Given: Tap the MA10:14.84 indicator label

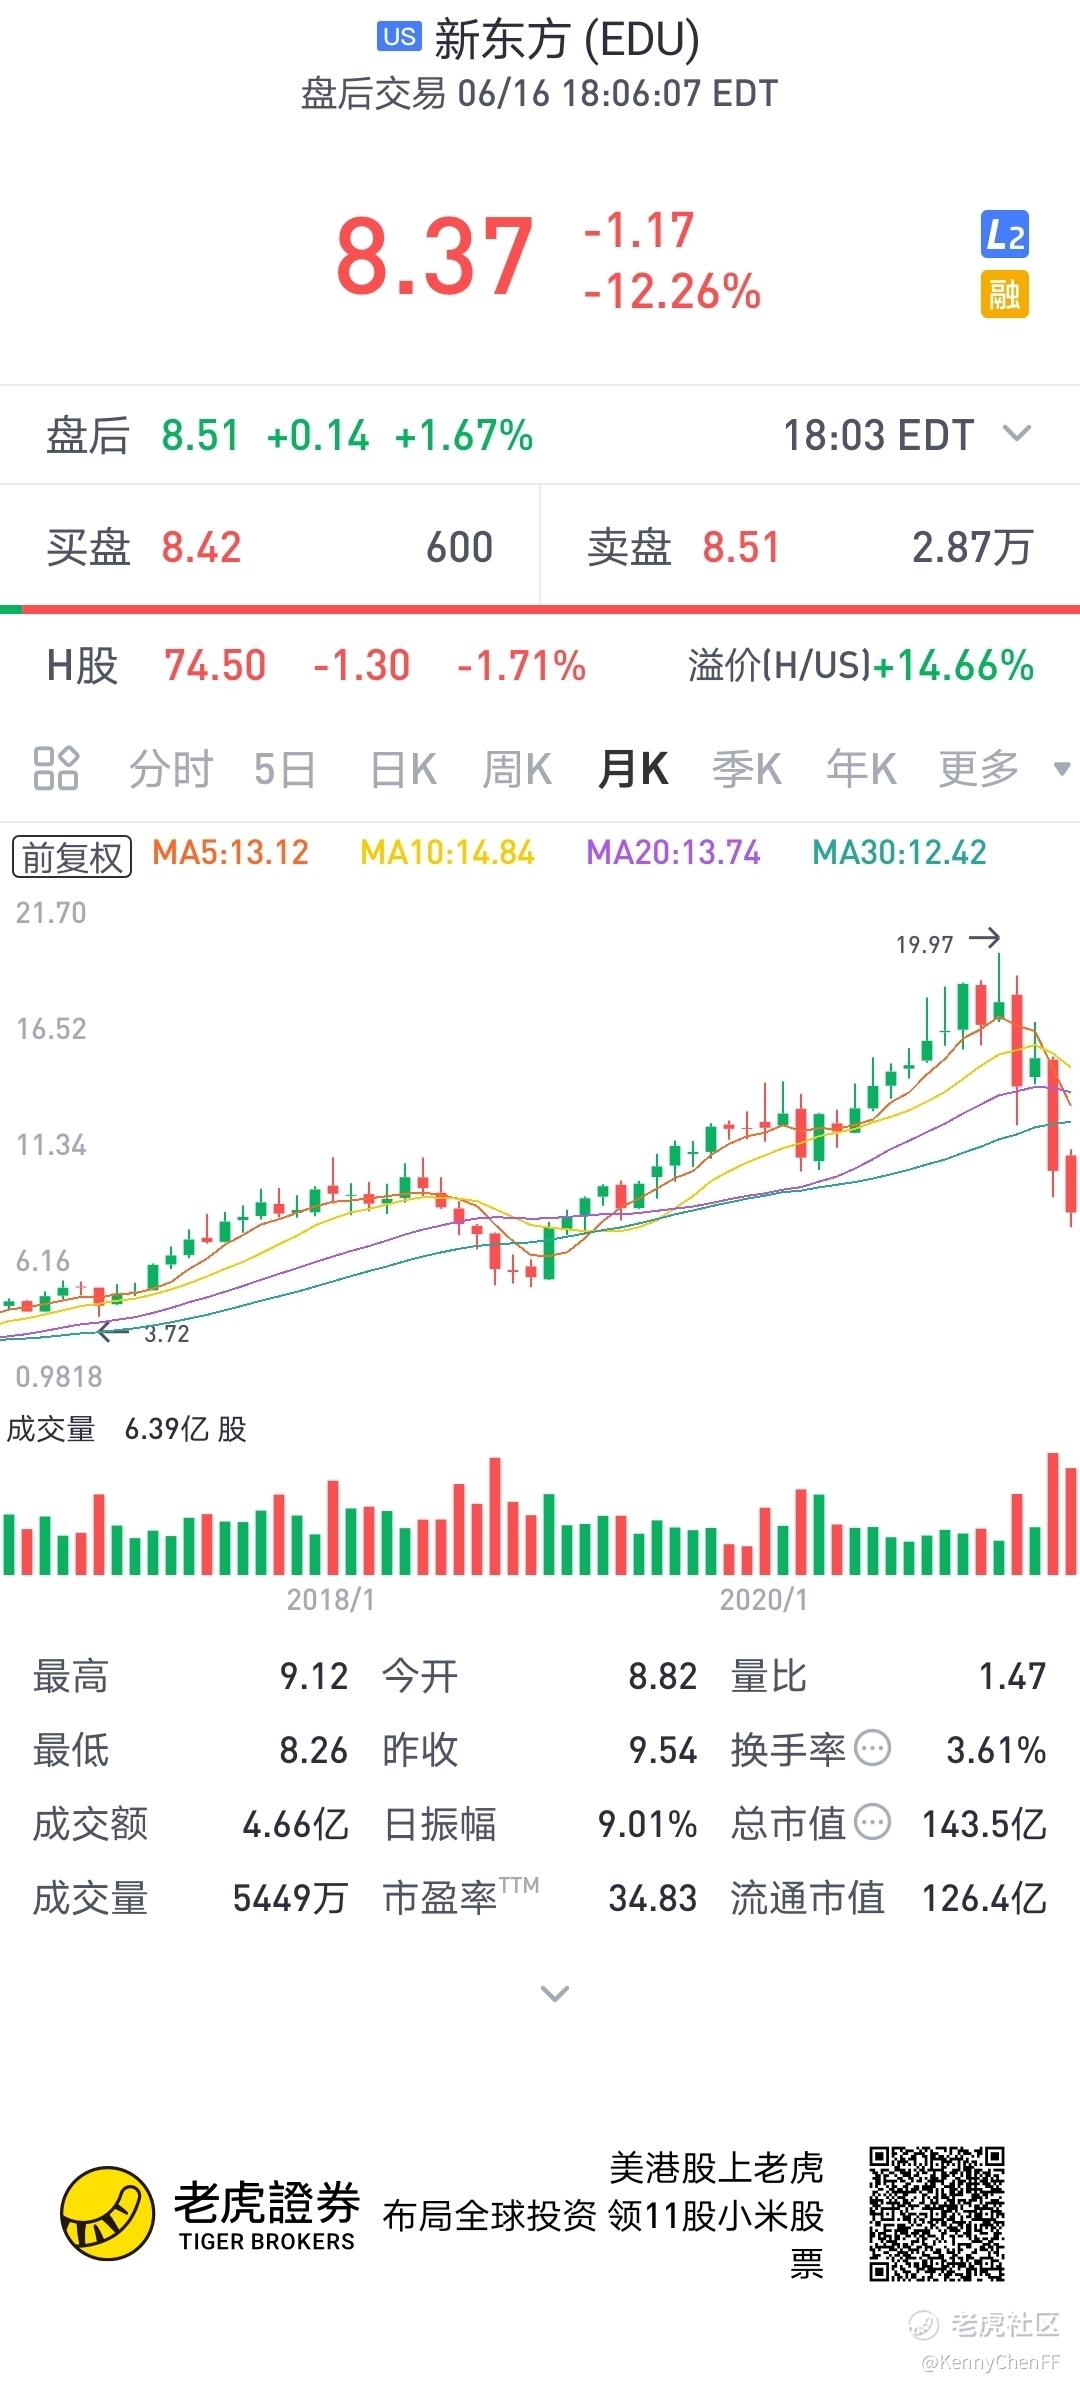Looking at the screenshot, I should [447, 852].
